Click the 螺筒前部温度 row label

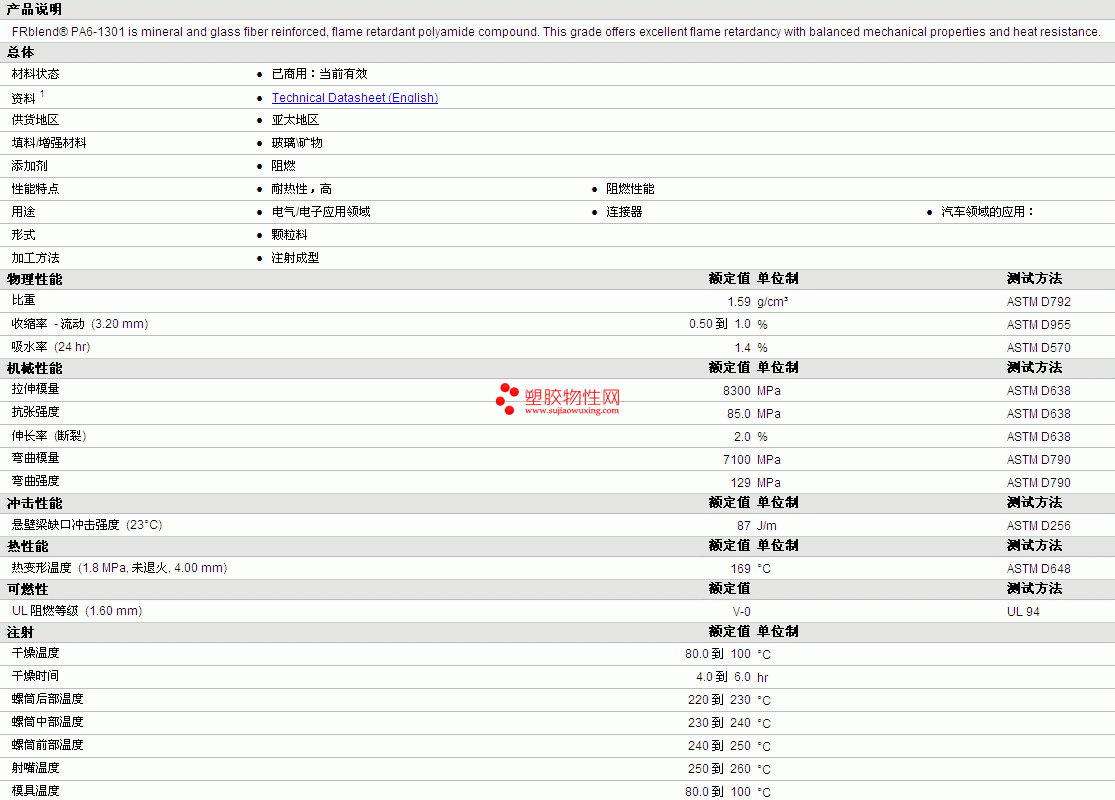coord(48,745)
